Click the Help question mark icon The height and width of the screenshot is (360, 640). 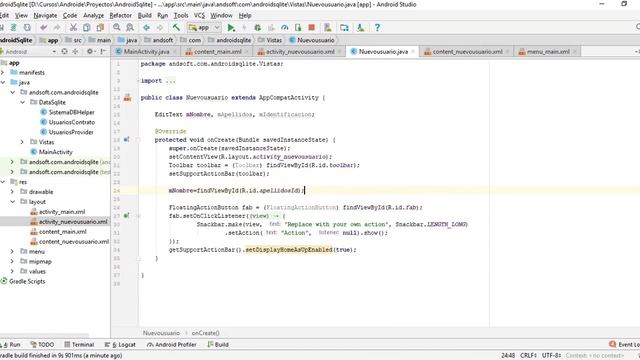[377, 27]
